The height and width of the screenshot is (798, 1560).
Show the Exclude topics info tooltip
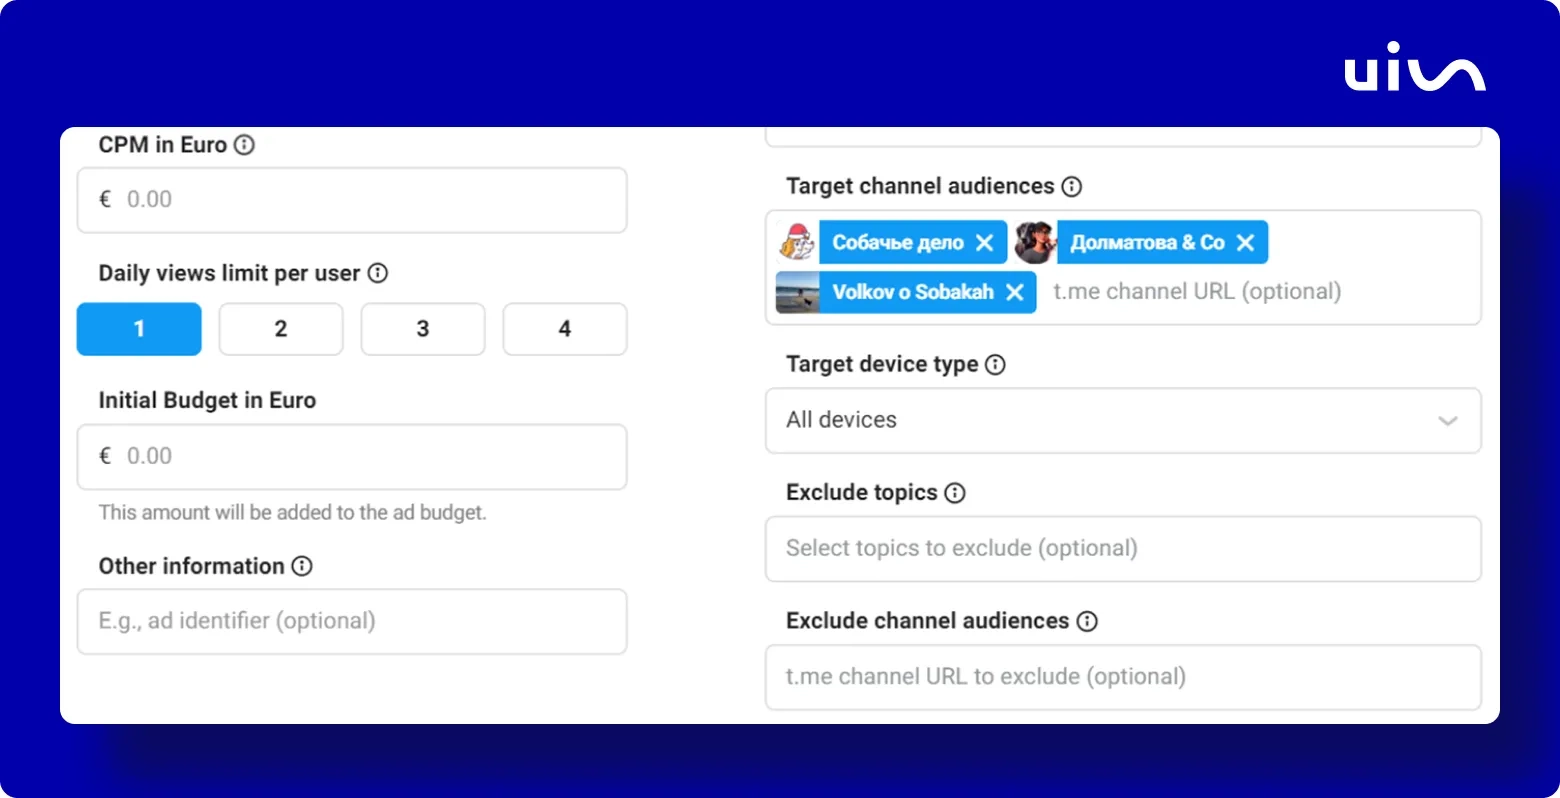point(955,492)
